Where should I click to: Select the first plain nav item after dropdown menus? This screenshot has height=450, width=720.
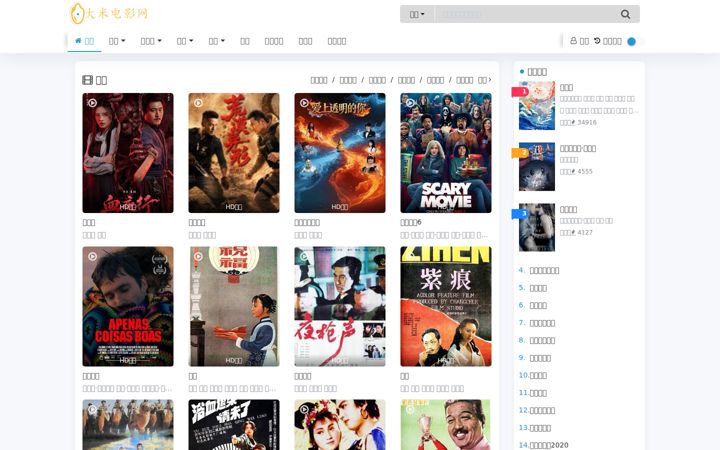(245, 41)
